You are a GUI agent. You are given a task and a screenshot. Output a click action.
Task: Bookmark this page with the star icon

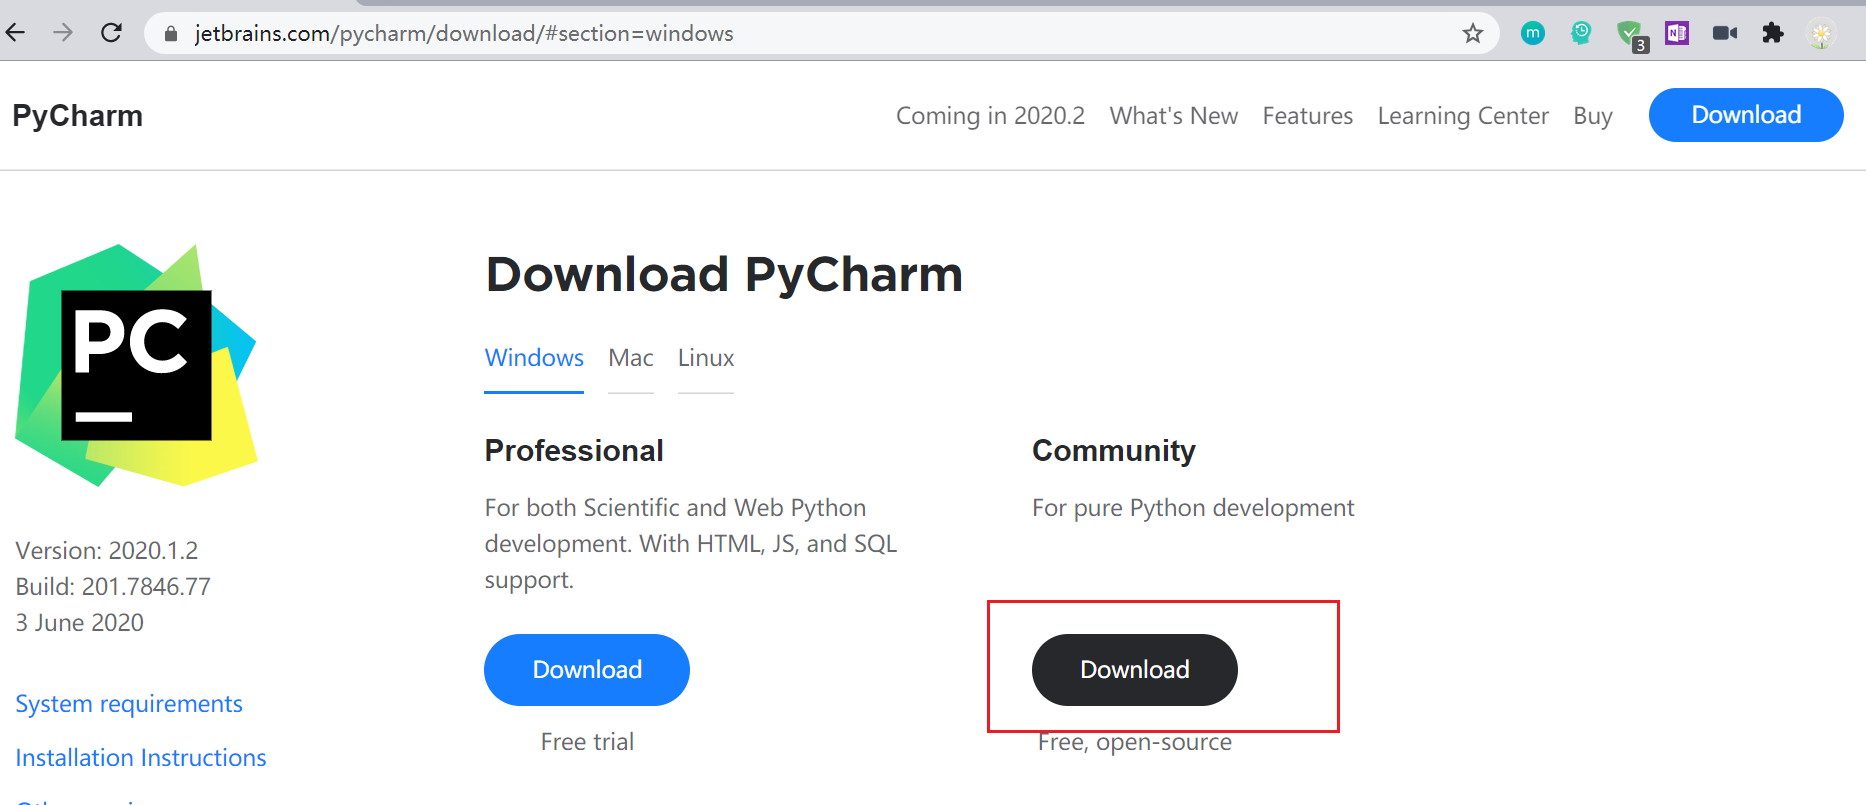click(x=1472, y=34)
